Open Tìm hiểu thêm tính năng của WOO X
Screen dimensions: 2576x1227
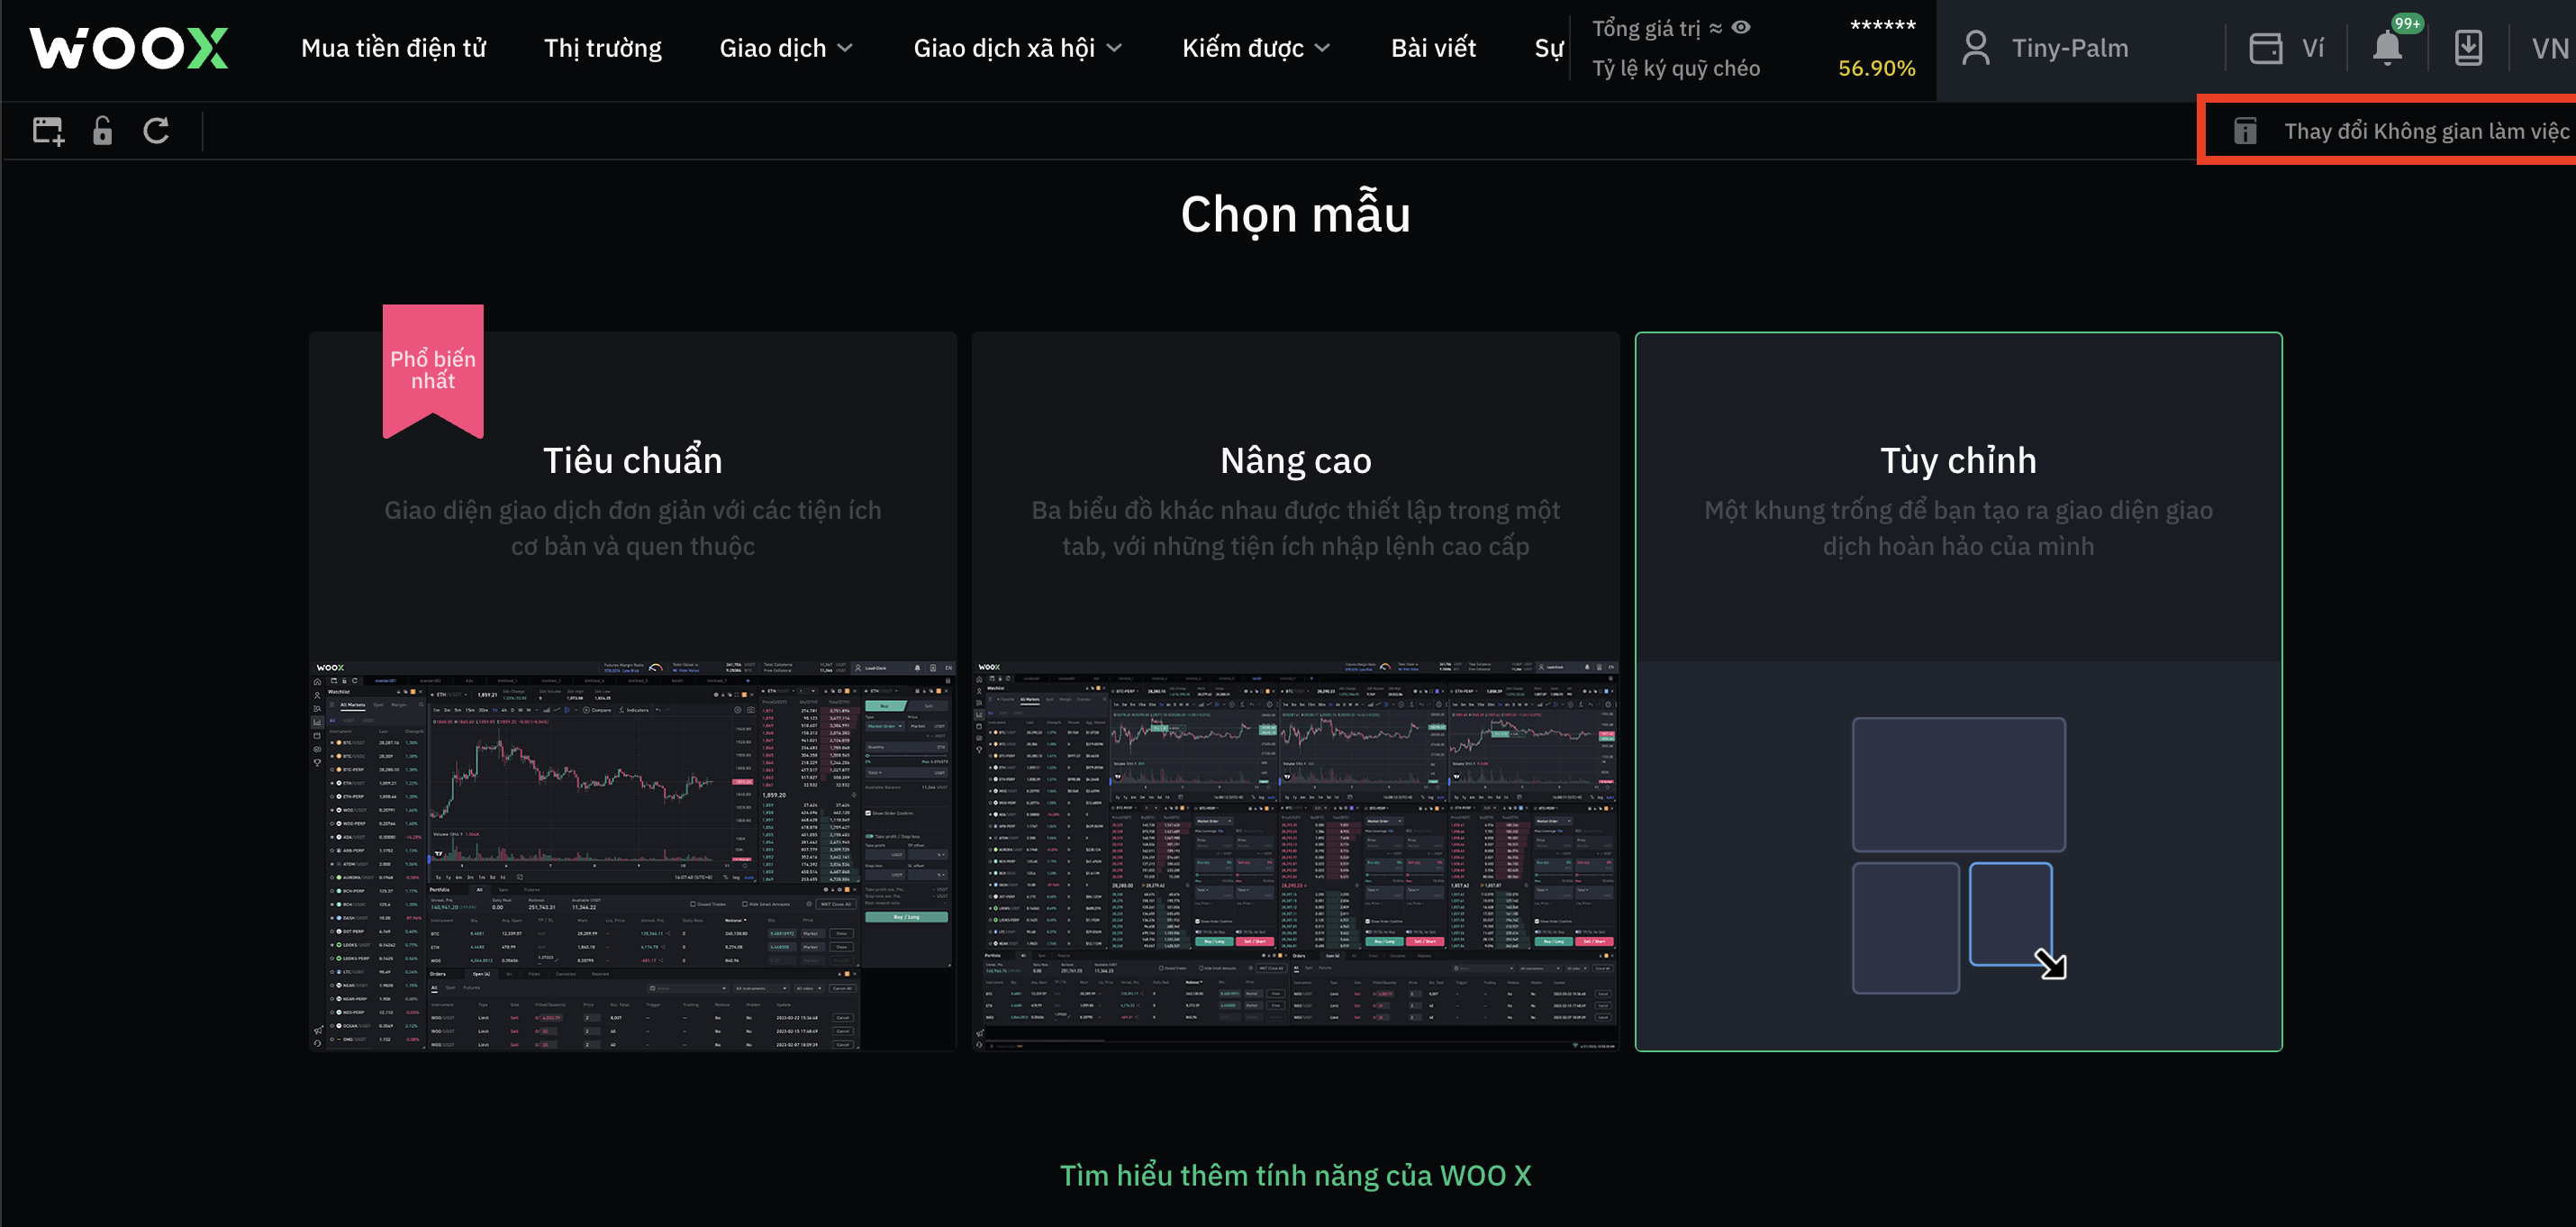[1295, 1175]
